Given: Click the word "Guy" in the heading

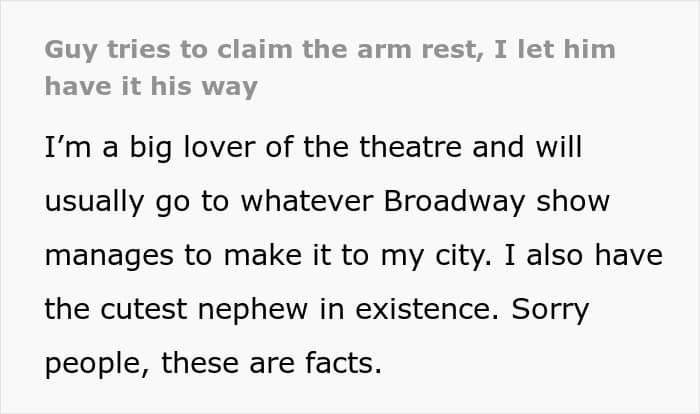Looking at the screenshot, I should [69, 49].
